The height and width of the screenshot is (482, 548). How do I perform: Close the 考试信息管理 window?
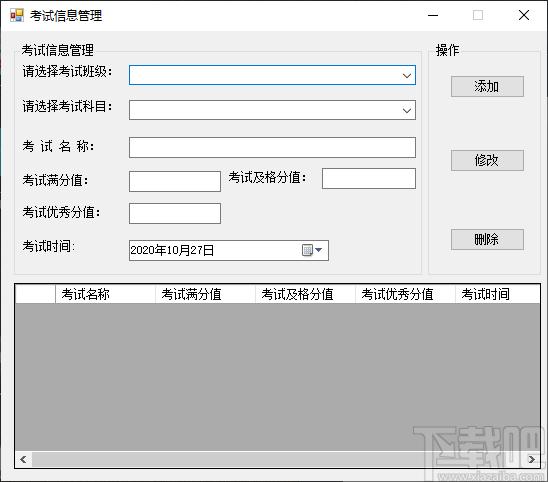click(524, 15)
